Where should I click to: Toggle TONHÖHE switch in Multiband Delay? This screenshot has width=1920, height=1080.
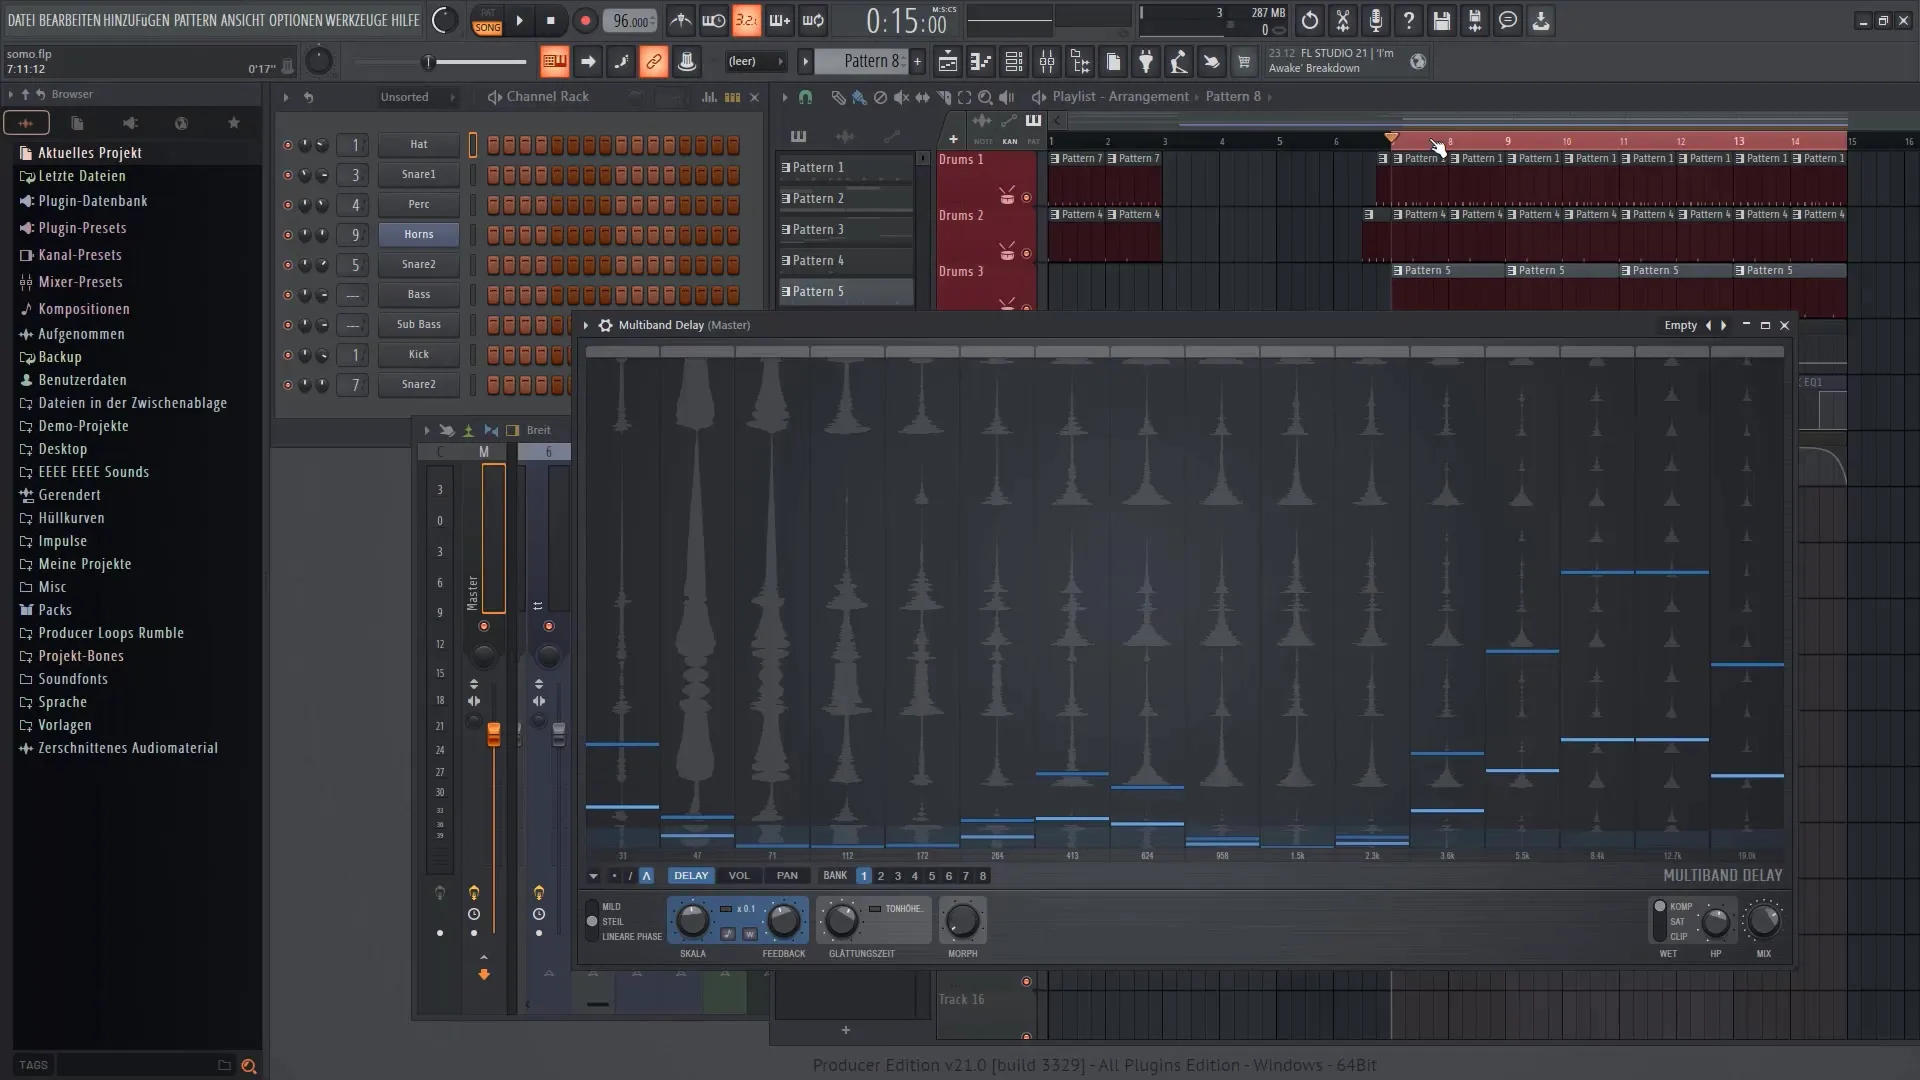click(x=875, y=909)
